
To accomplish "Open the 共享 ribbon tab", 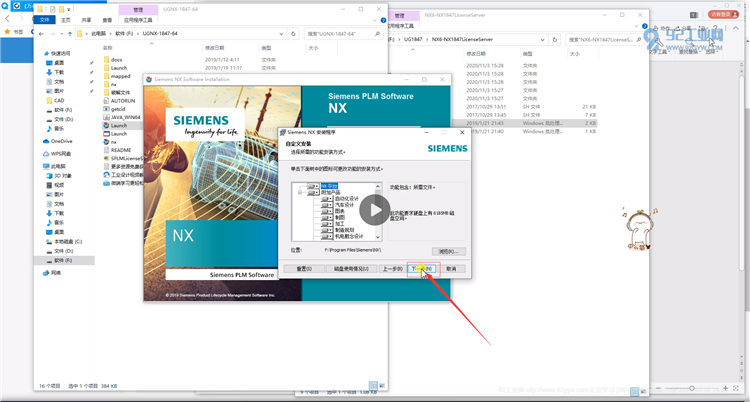I will pyautogui.click(x=87, y=20).
